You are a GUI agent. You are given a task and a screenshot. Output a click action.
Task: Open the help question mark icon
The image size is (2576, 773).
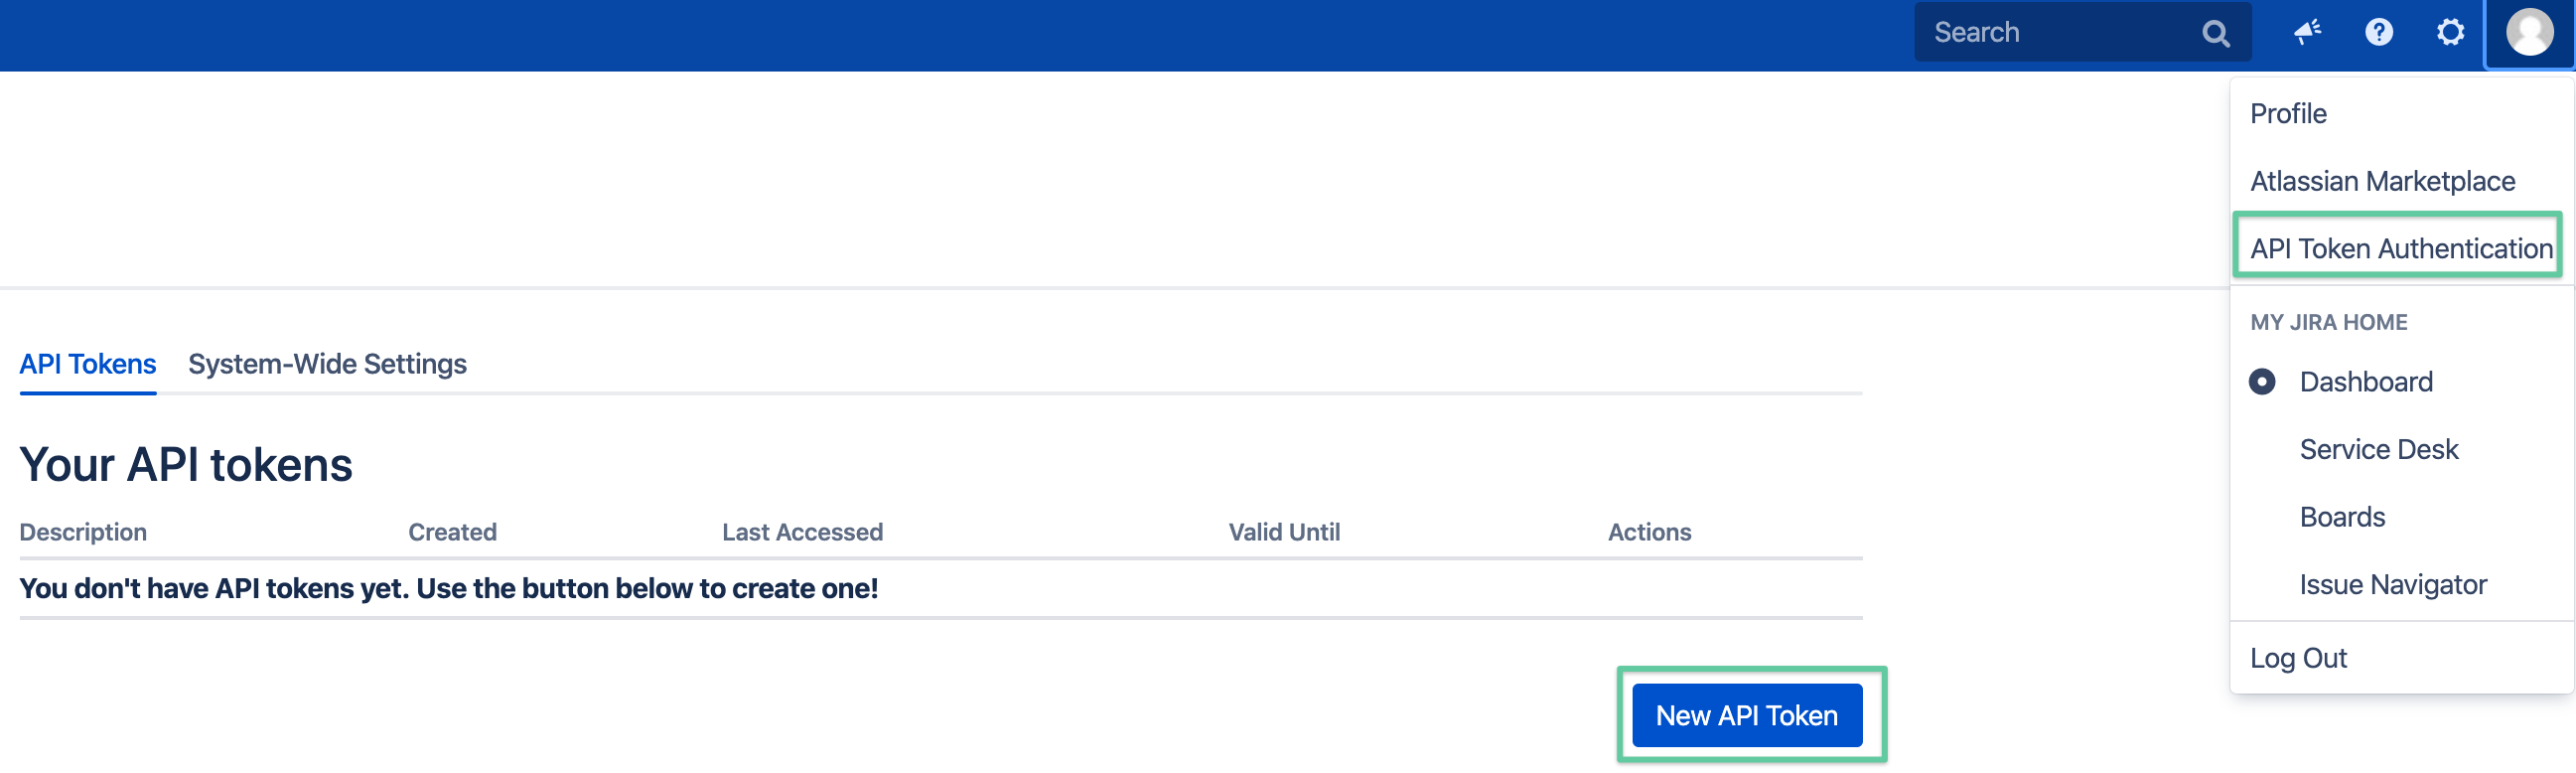point(2379,33)
